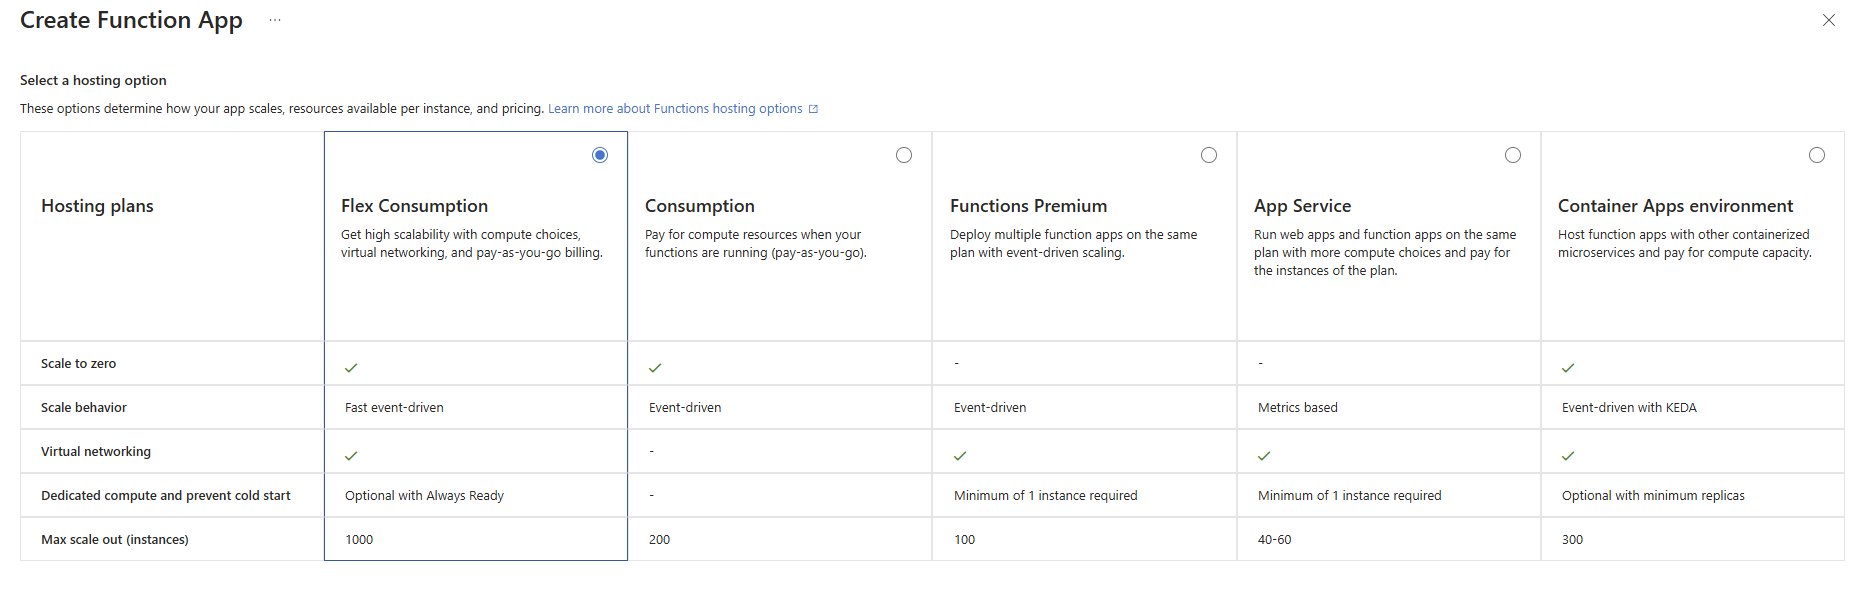1860x598 pixels.
Task: Click the Flex Consumption heading
Action: (414, 206)
